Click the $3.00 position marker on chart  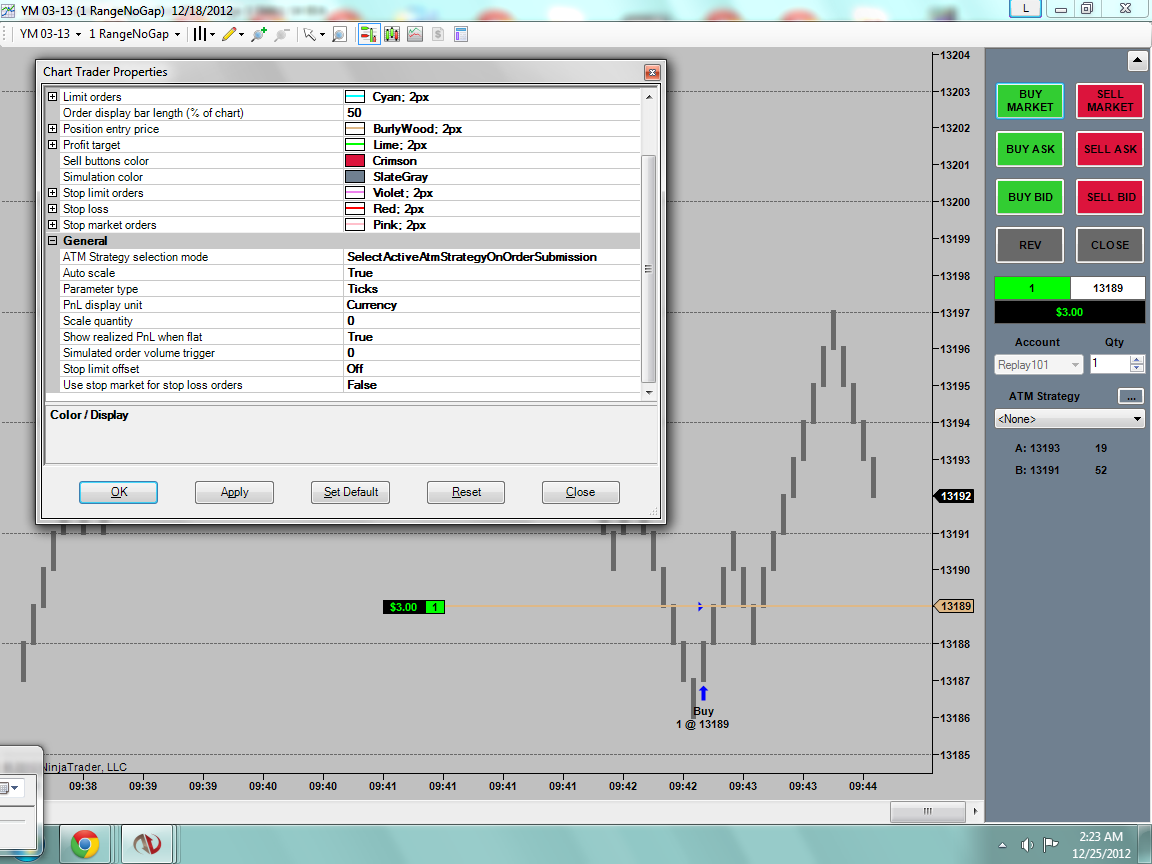pos(414,607)
